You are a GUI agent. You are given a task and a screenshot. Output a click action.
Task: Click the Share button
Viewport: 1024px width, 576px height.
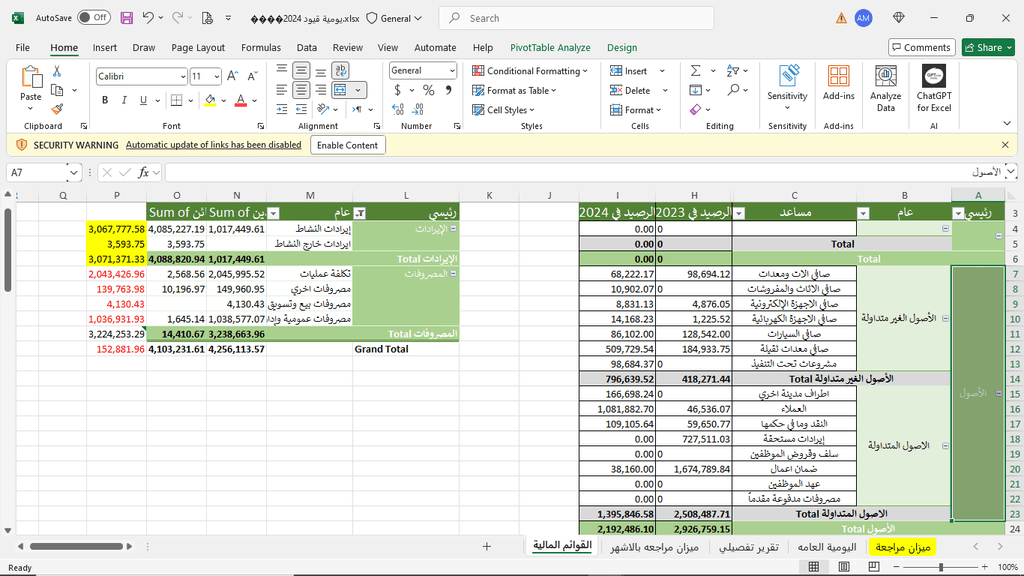(x=987, y=47)
